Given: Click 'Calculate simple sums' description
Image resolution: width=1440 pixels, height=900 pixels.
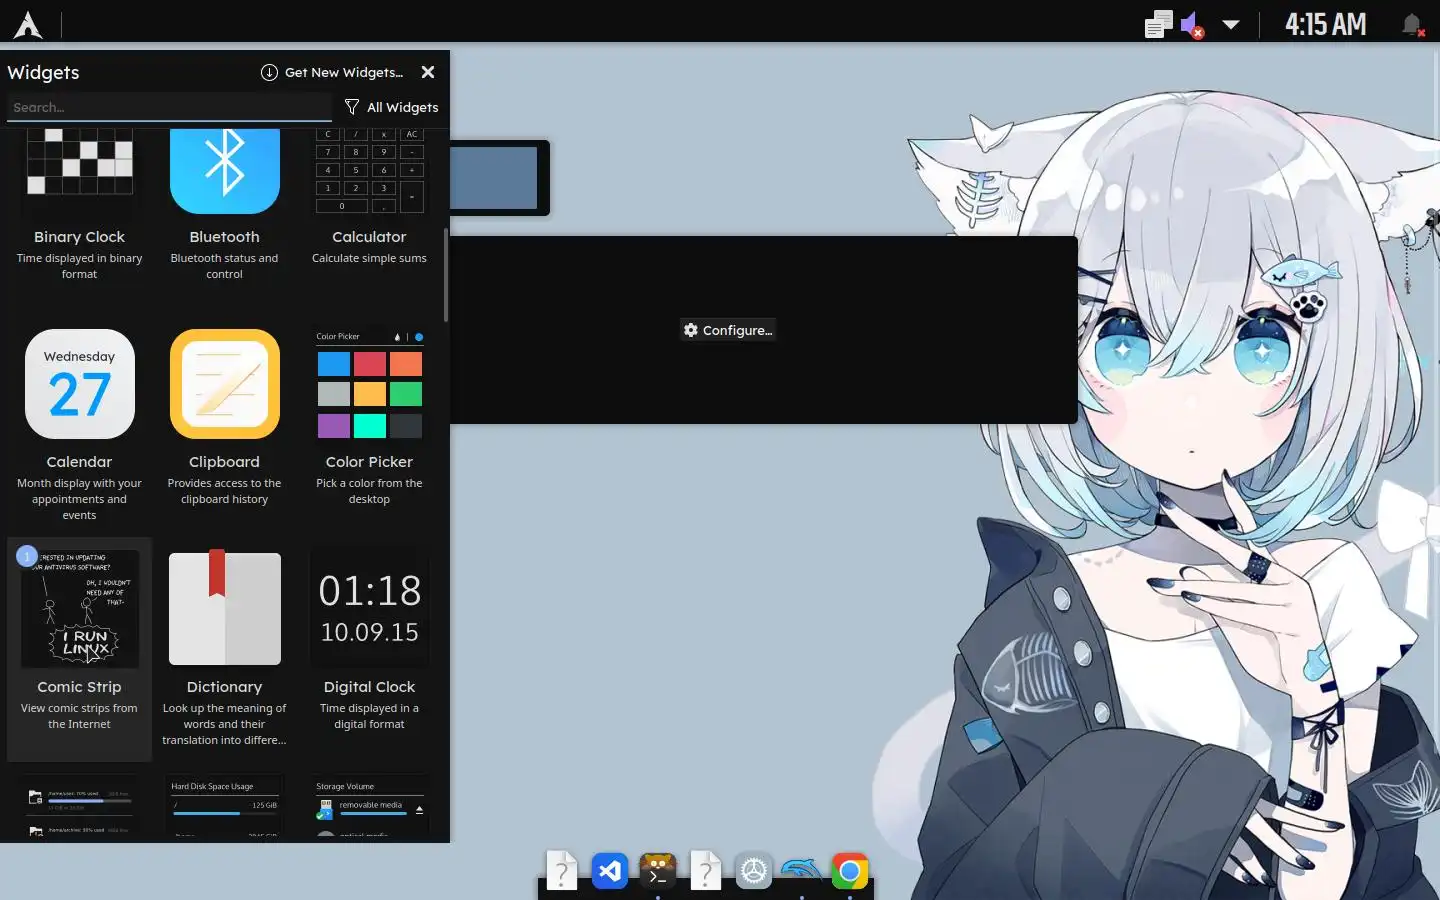Looking at the screenshot, I should [x=369, y=258].
